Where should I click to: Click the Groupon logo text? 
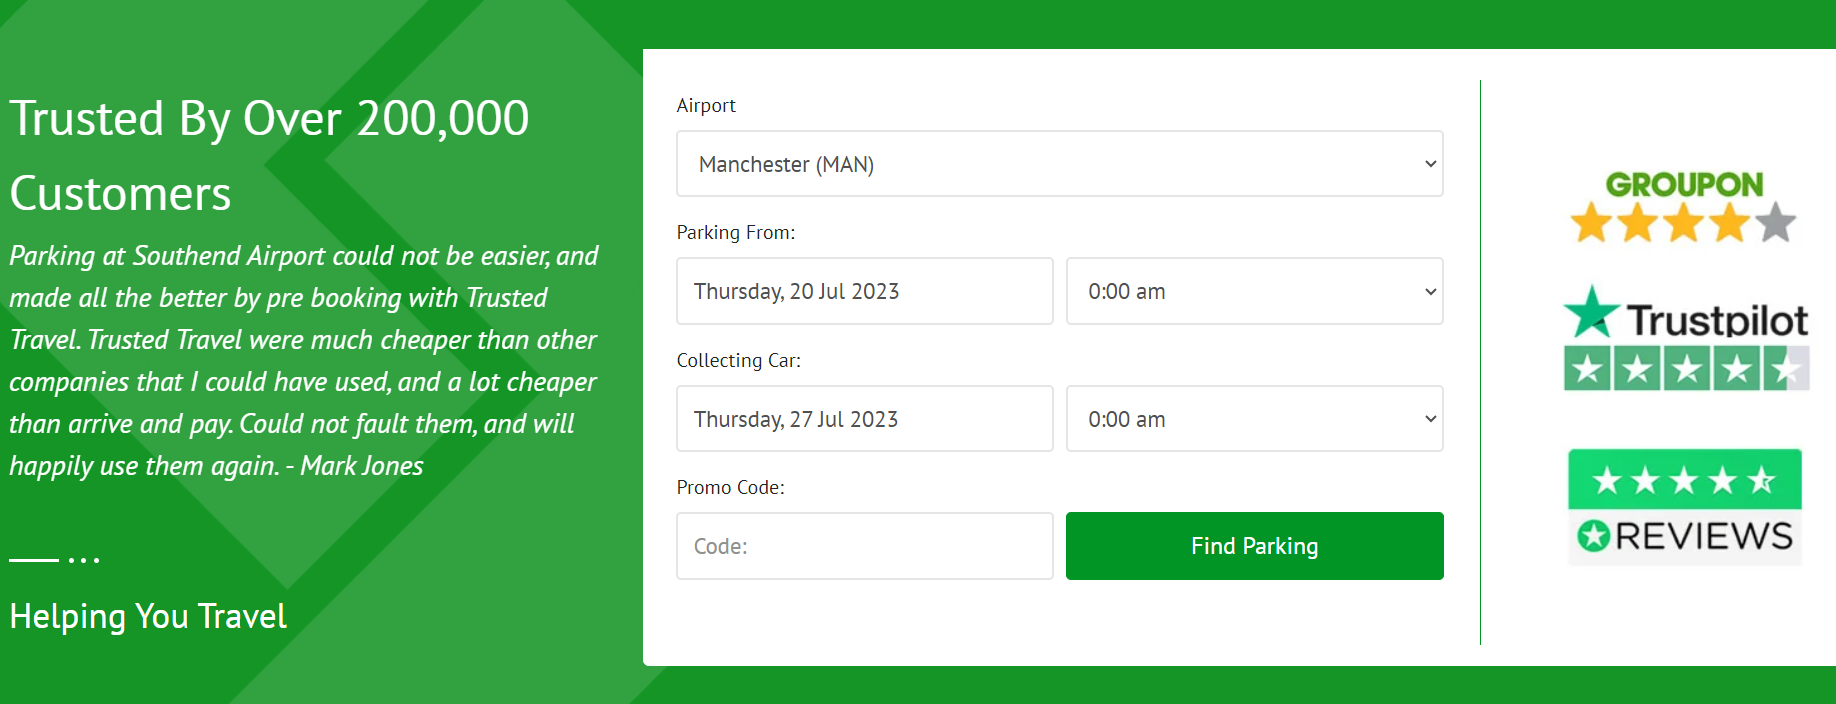(1684, 184)
